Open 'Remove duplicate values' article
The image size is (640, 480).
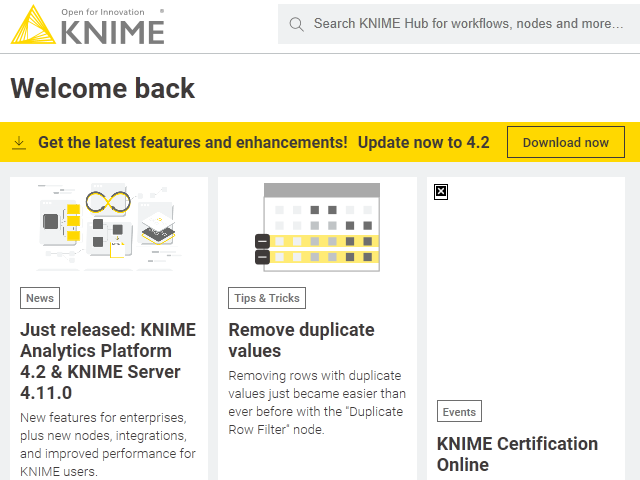301,340
